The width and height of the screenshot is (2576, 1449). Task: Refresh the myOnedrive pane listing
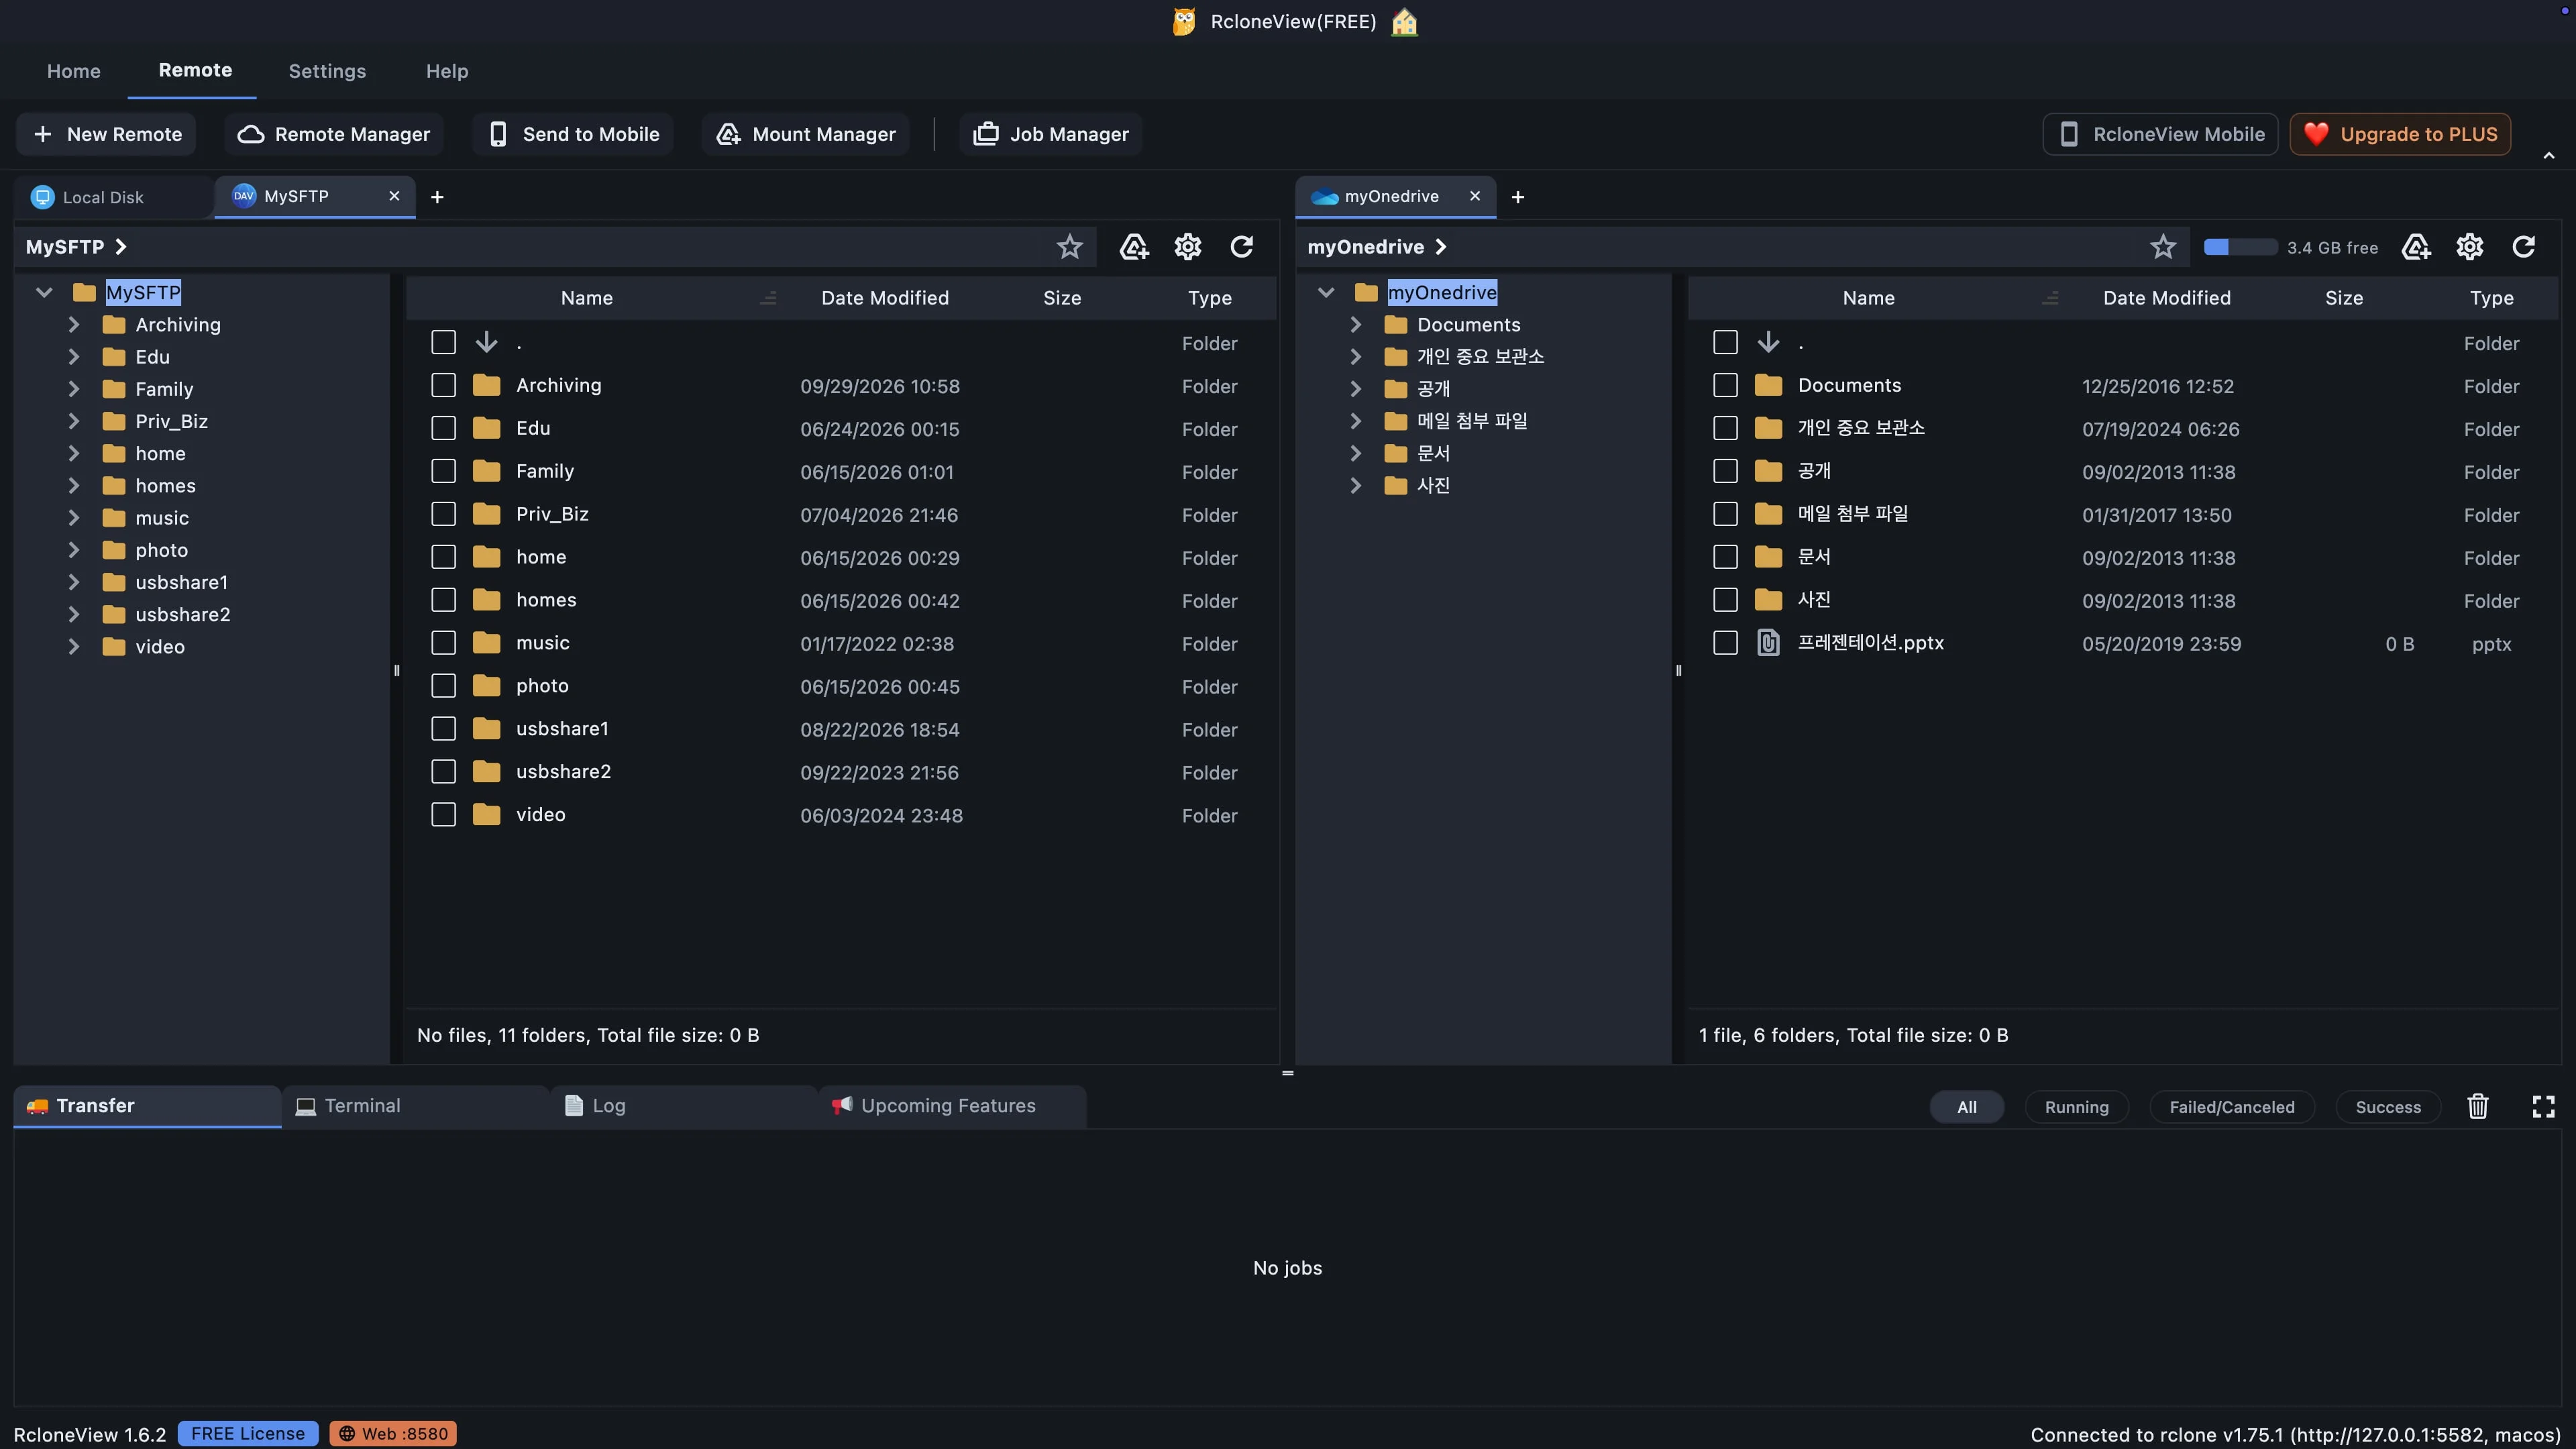(2523, 247)
